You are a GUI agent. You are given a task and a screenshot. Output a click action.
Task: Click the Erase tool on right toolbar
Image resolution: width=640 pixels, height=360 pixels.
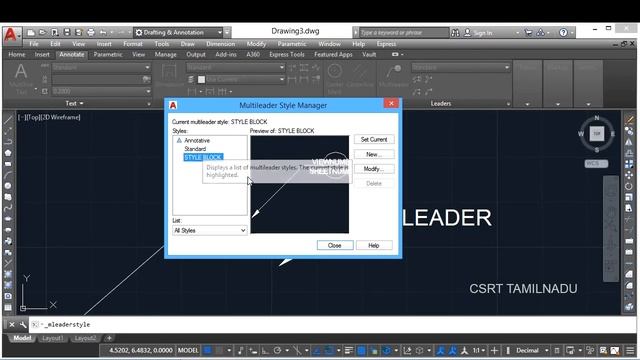[629, 120]
